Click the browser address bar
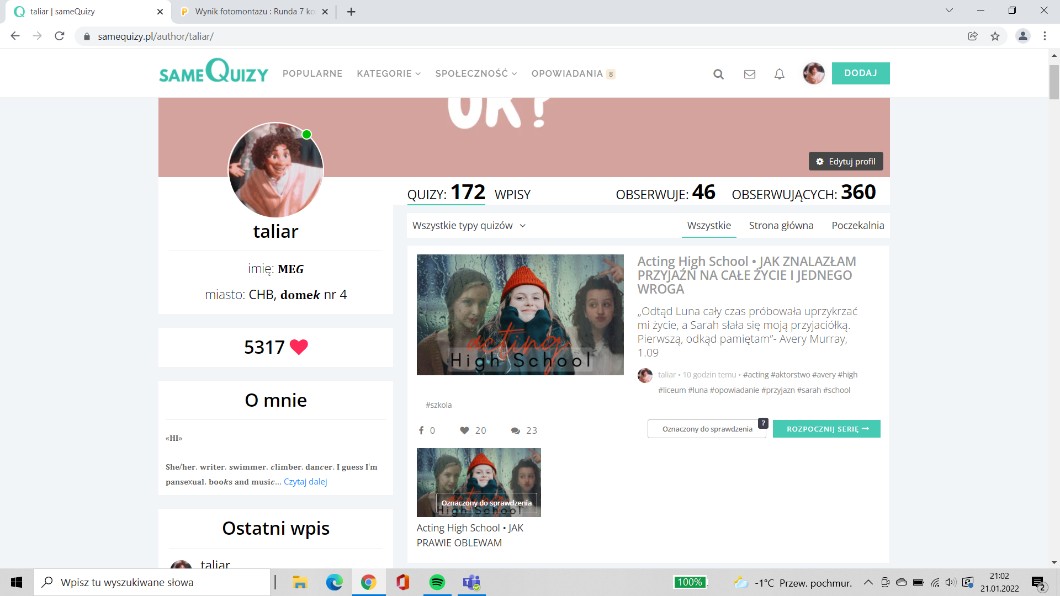 (x=500, y=36)
